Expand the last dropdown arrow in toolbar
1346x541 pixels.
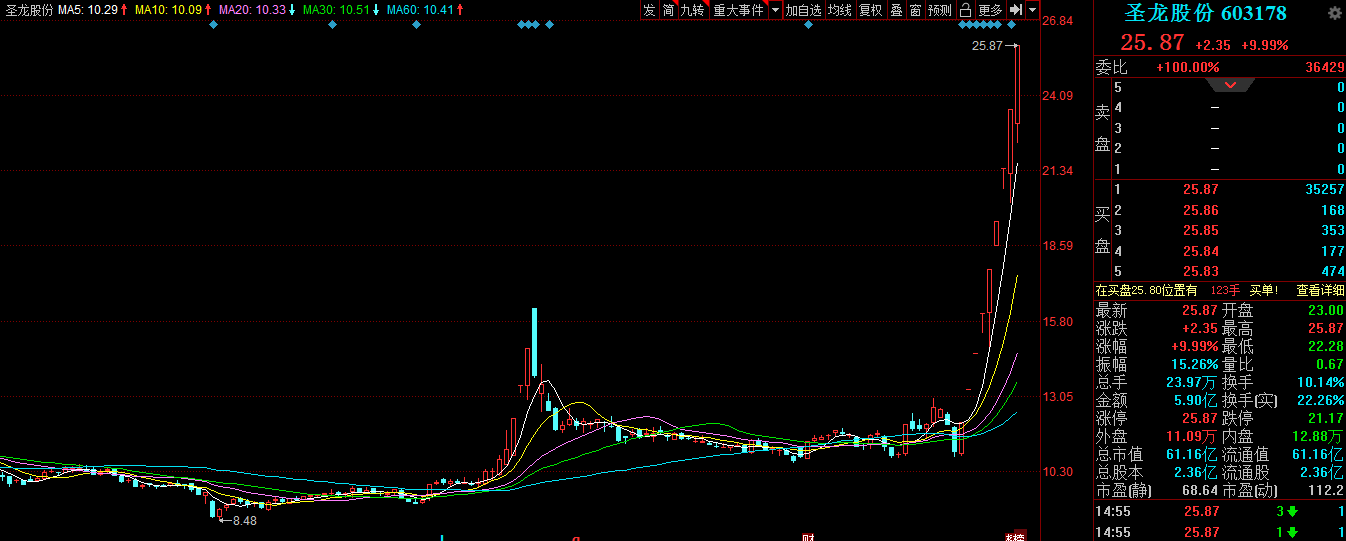(1032, 10)
